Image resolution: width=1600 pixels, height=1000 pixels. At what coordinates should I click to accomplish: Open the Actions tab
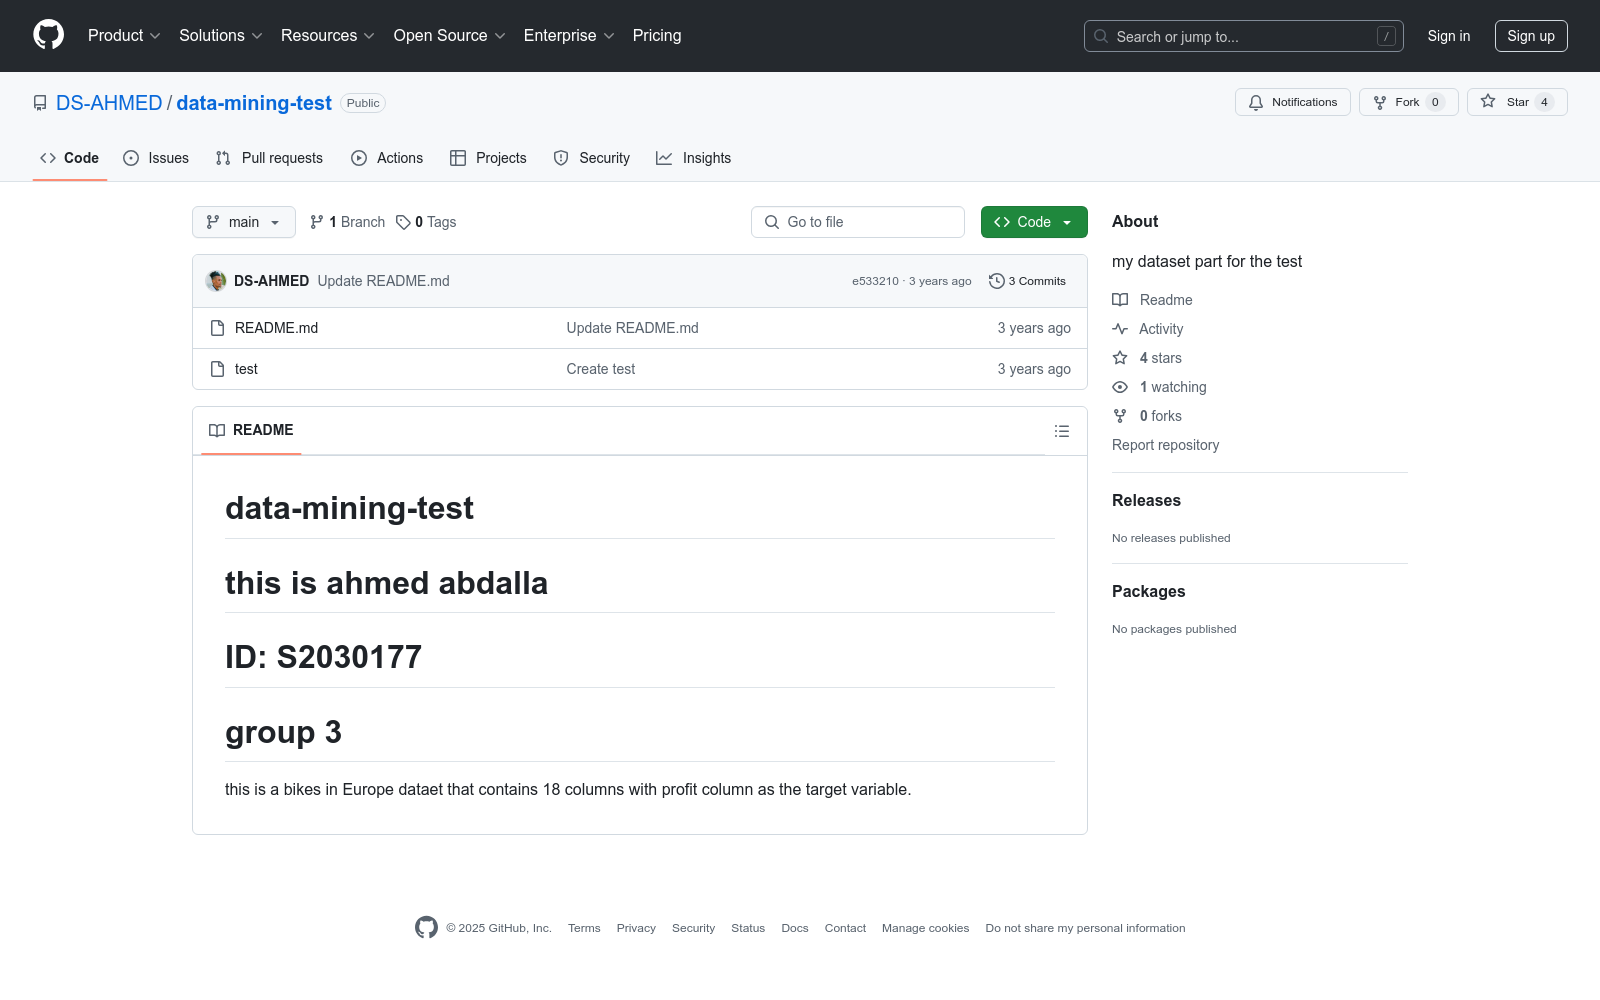tap(387, 158)
